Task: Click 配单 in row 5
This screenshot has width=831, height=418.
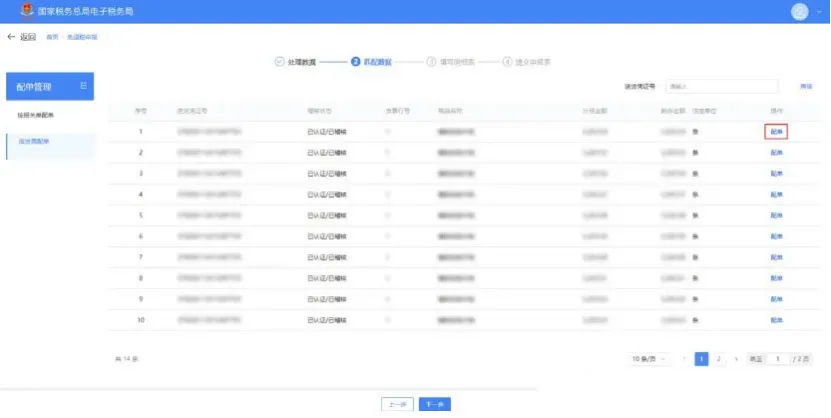Action: click(776, 215)
